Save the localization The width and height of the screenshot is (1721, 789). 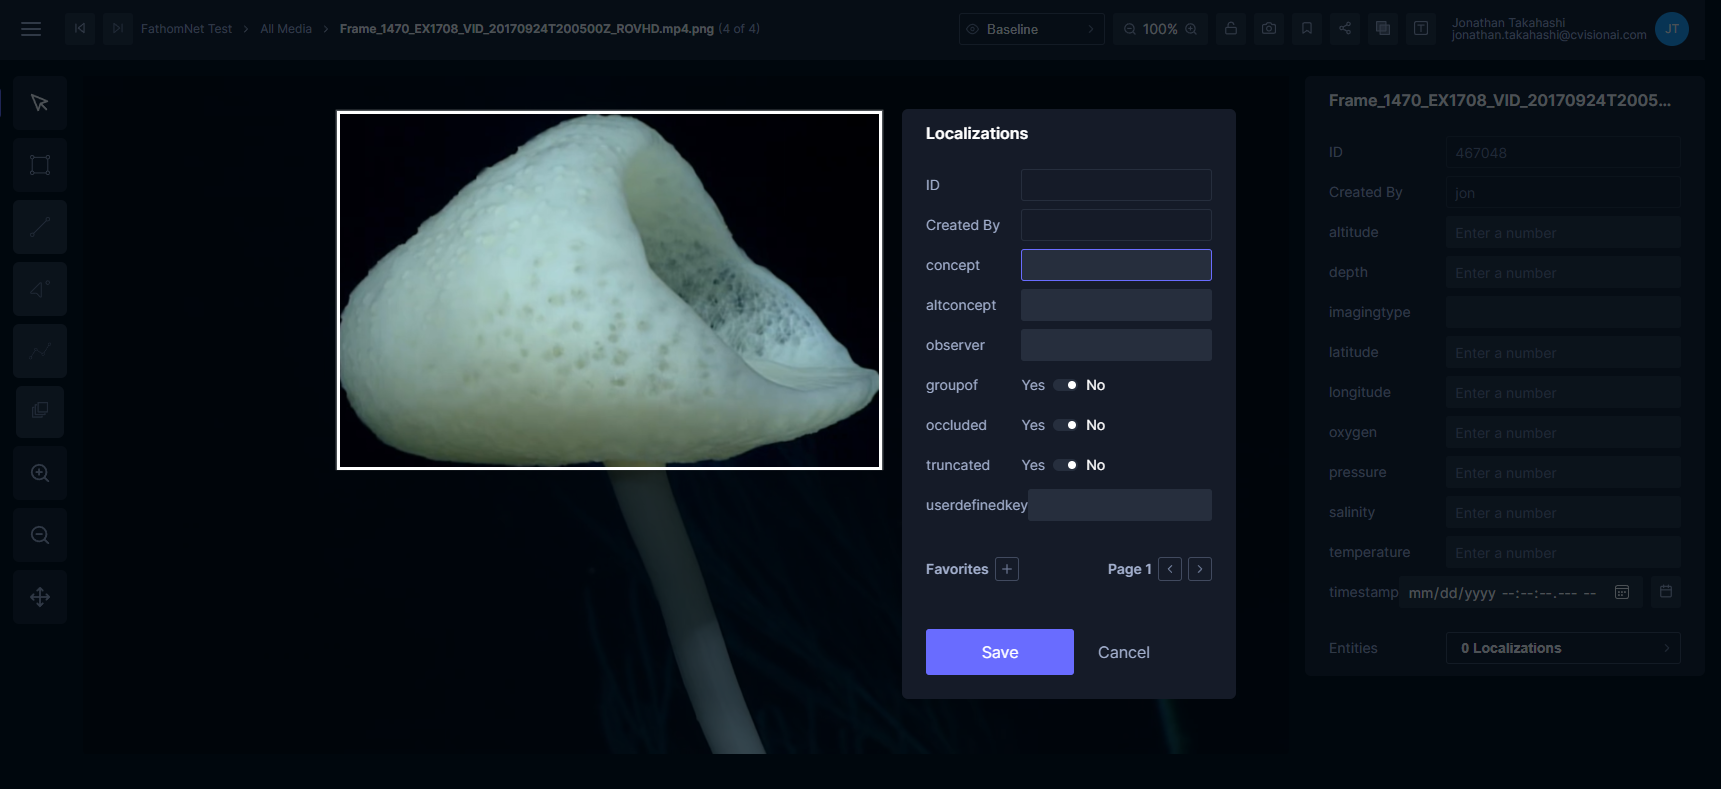pyautogui.click(x=999, y=652)
